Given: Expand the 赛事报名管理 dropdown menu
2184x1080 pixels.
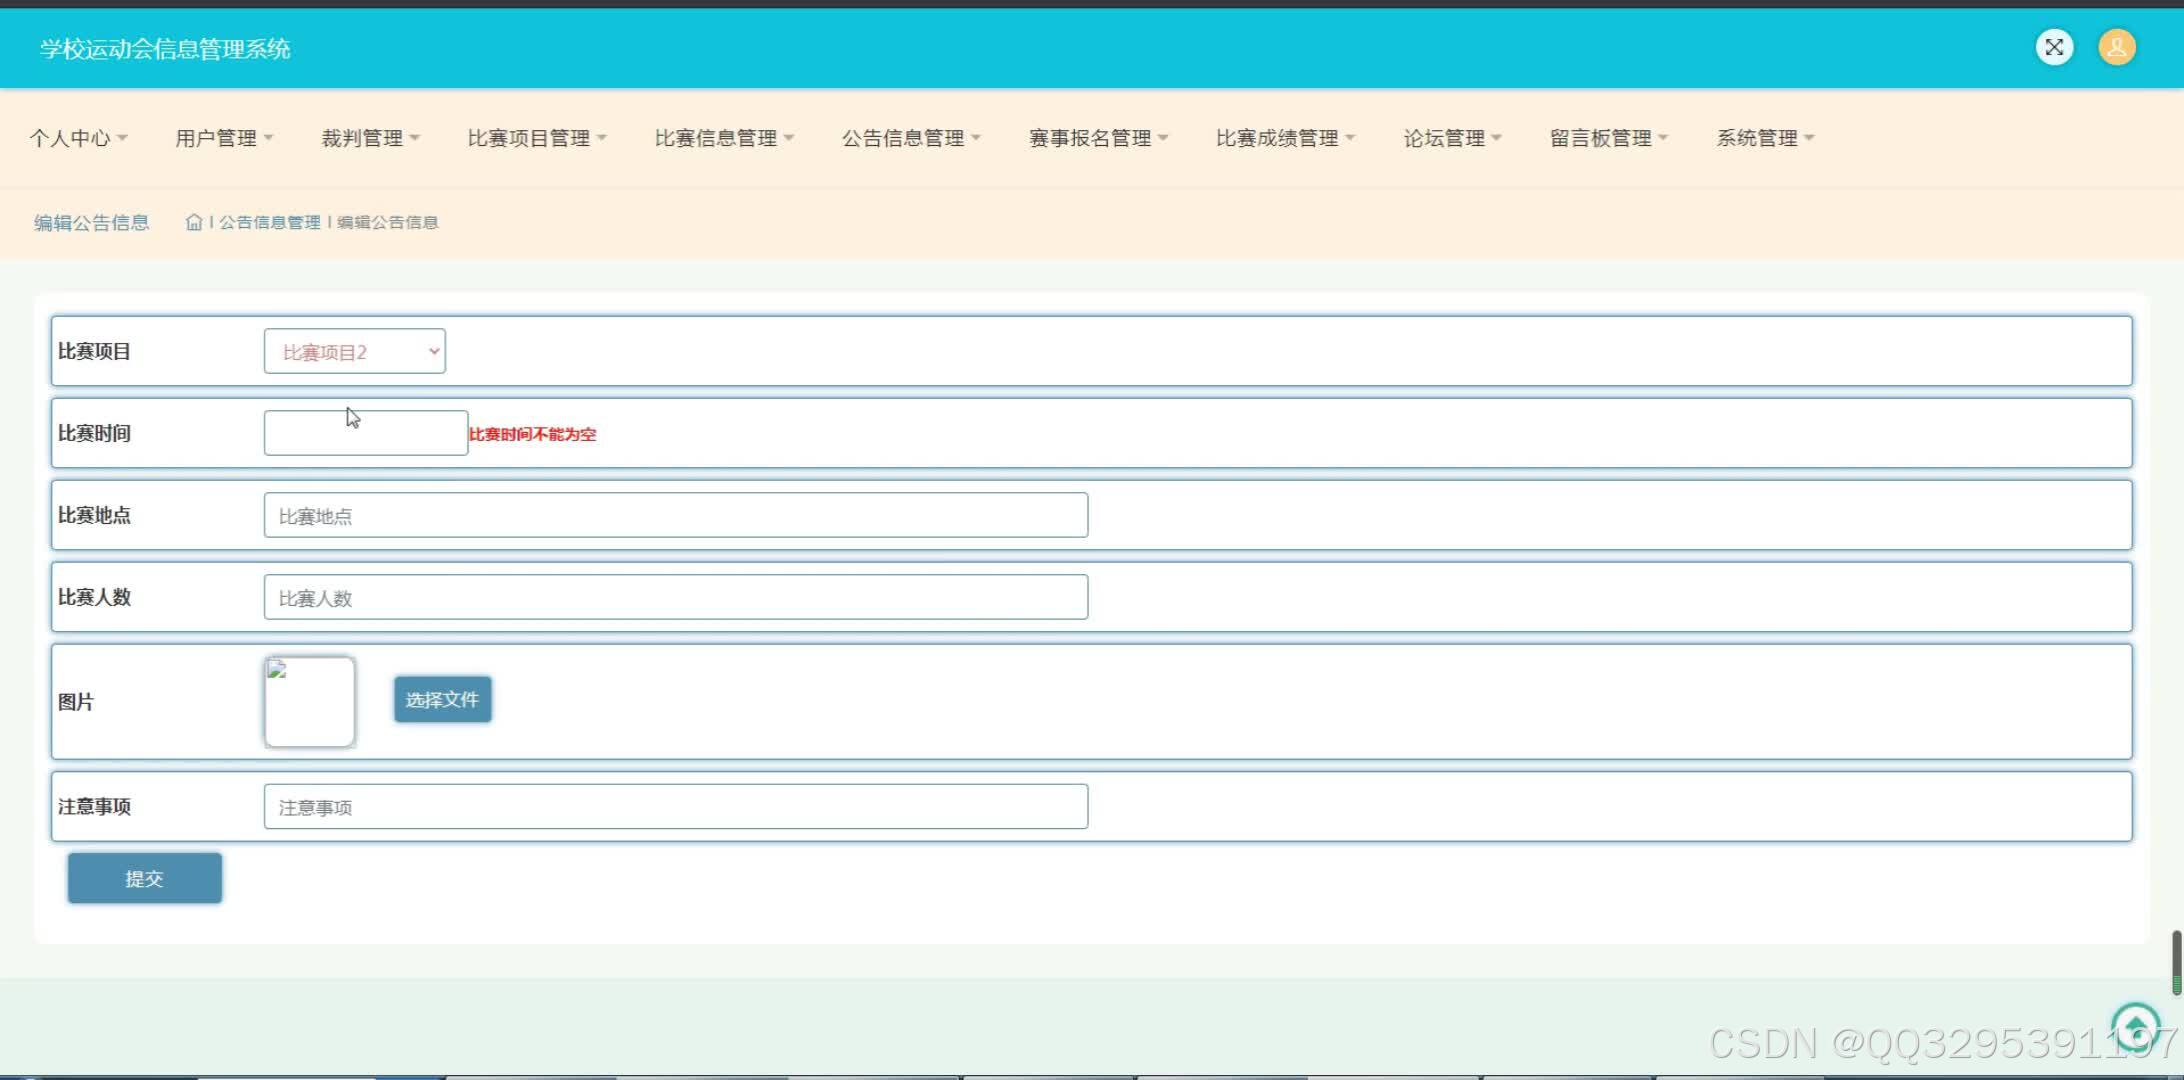Looking at the screenshot, I should (x=1098, y=138).
